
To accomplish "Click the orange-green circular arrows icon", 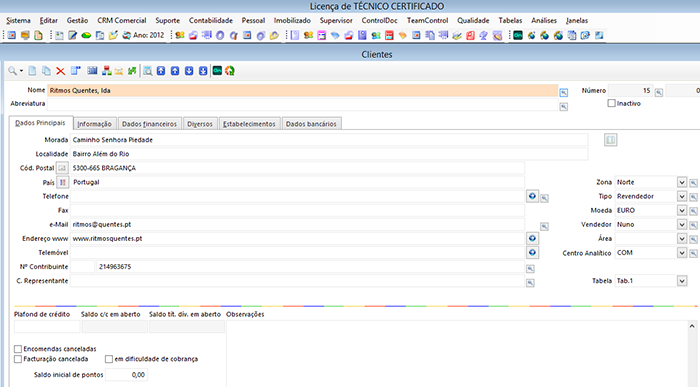I will click(230, 71).
